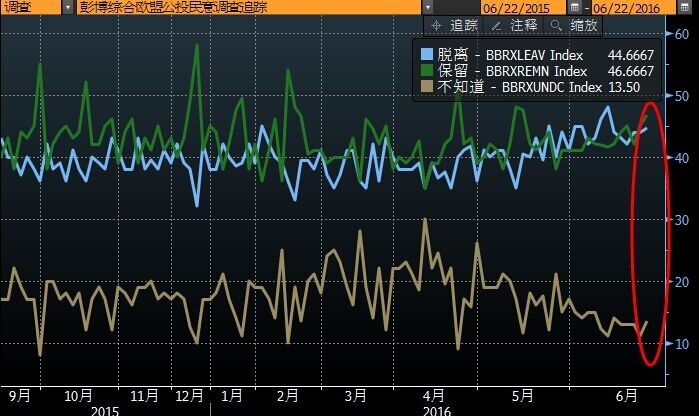The width and height of the screenshot is (699, 416).
Task: Click the 调查 field at top left
Action: click(25, 7)
